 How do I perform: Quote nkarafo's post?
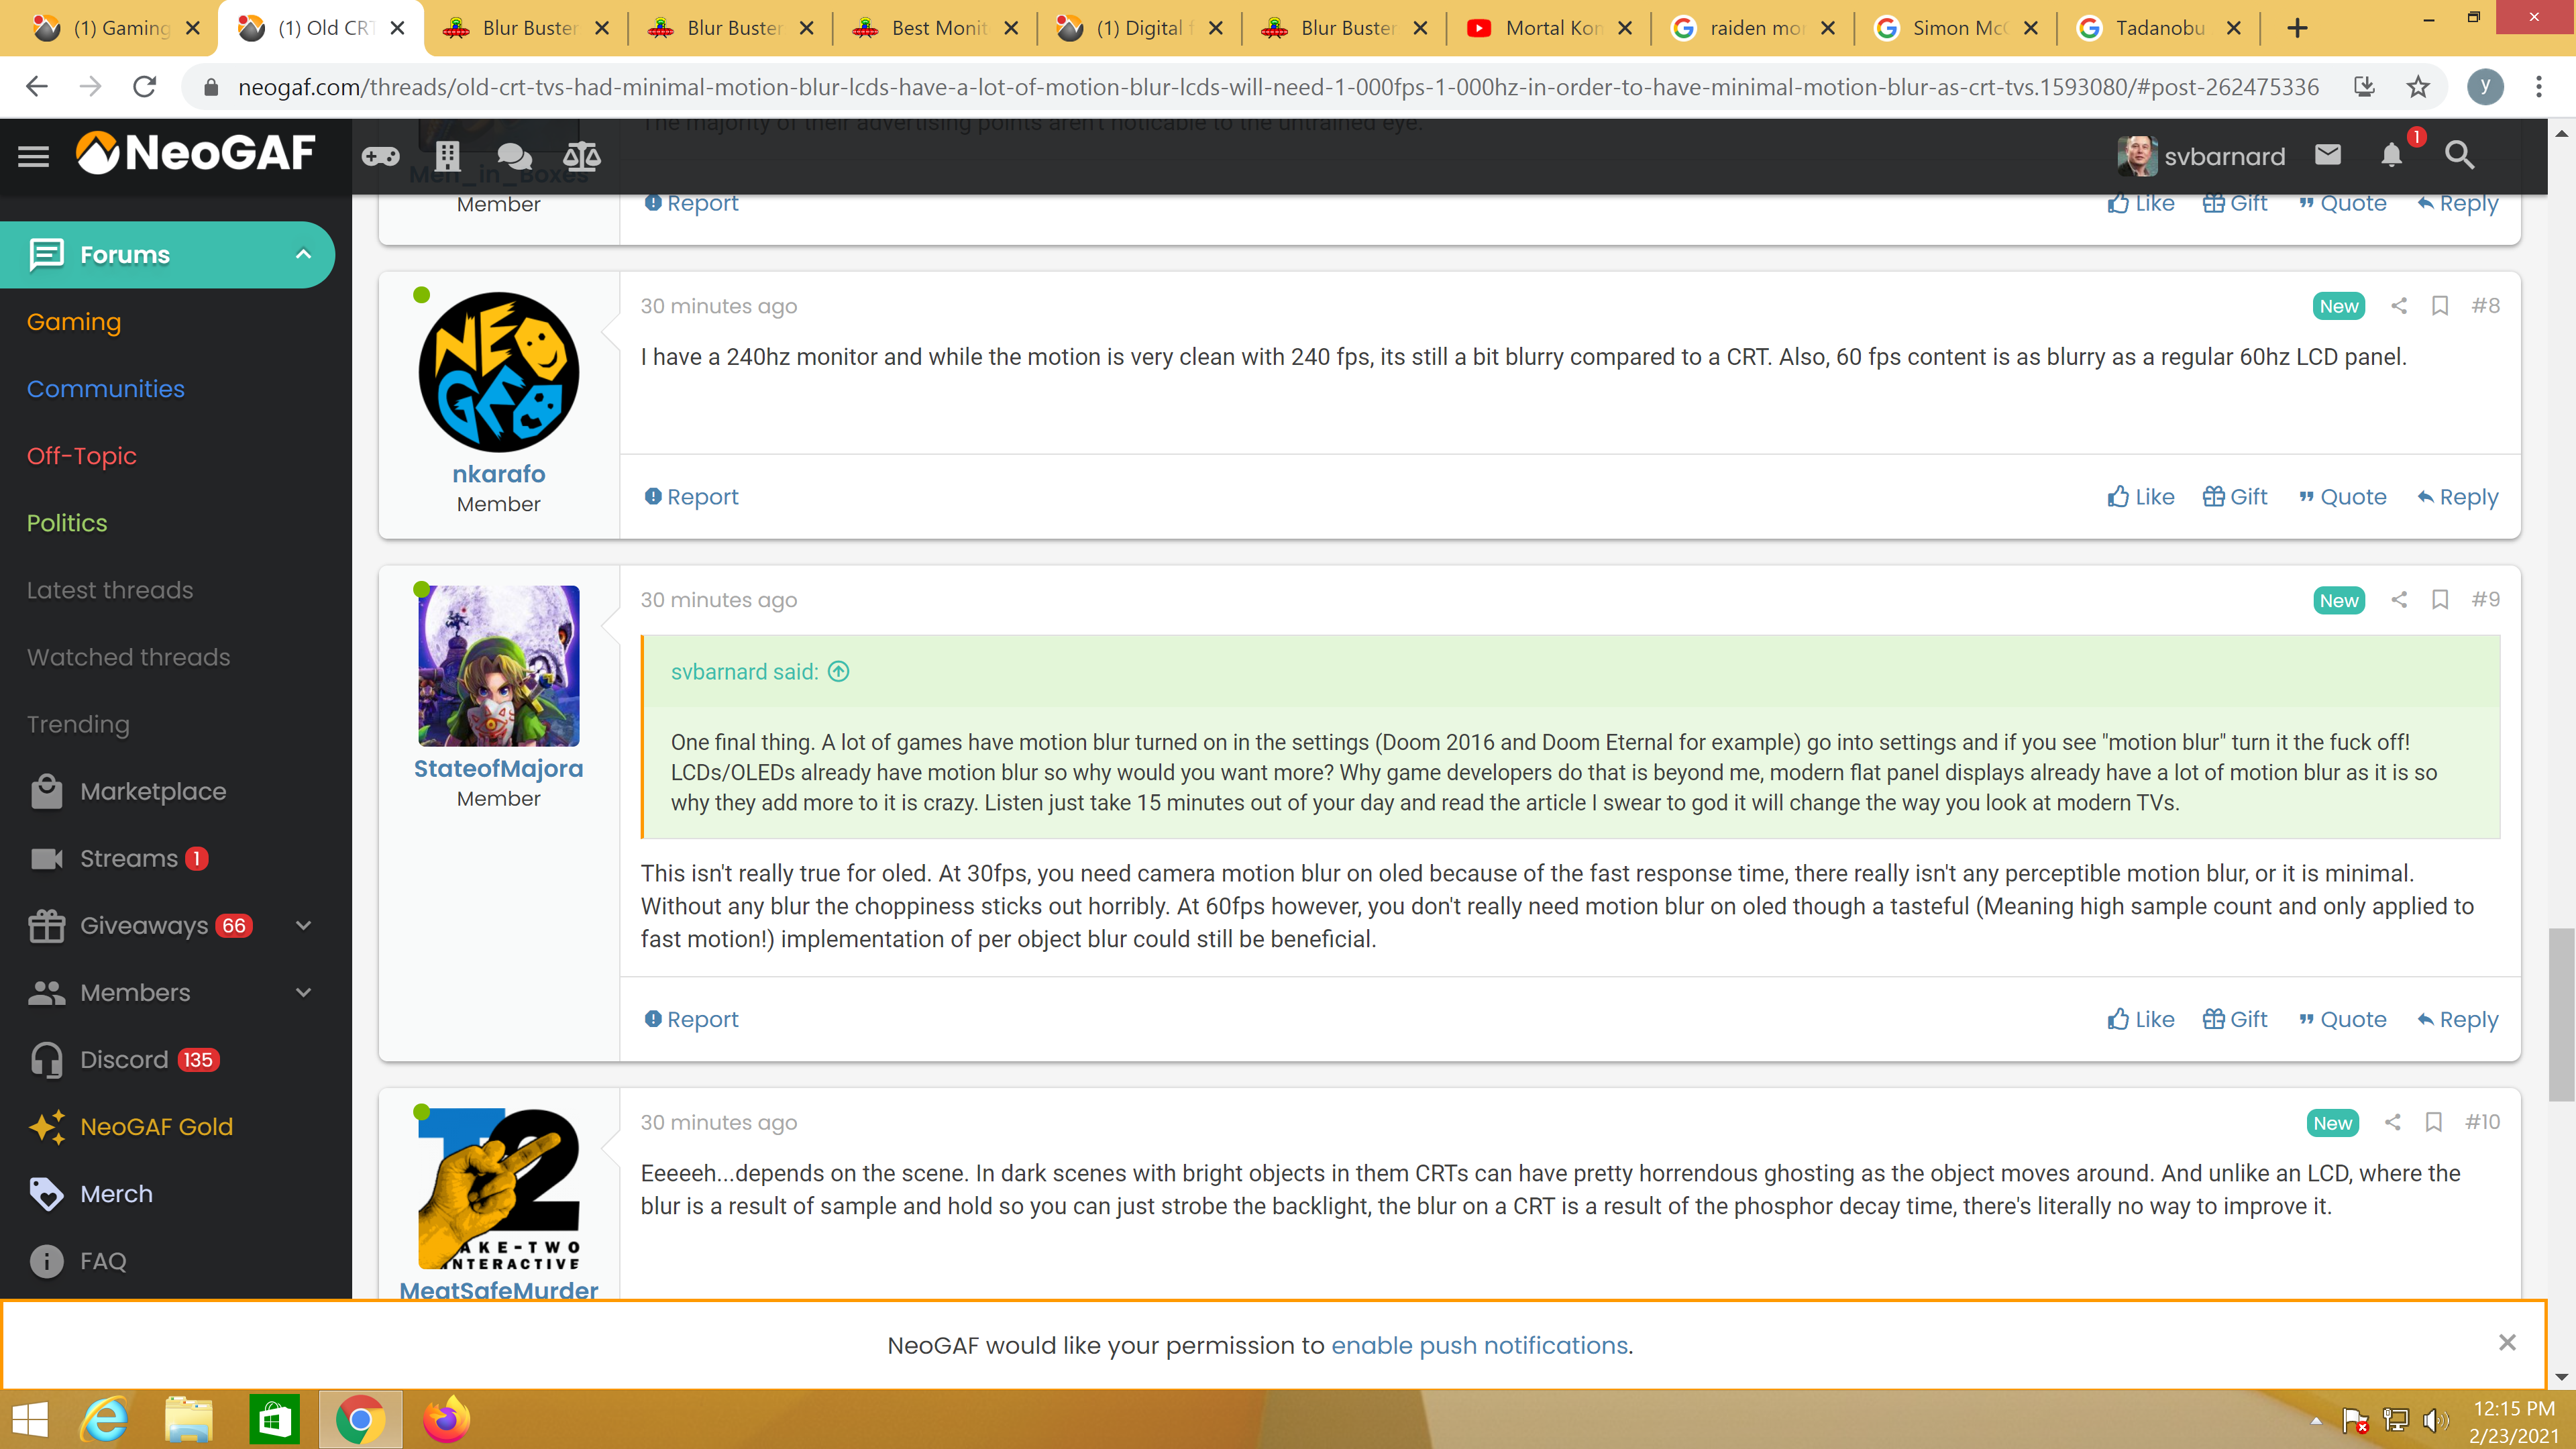(x=2342, y=497)
